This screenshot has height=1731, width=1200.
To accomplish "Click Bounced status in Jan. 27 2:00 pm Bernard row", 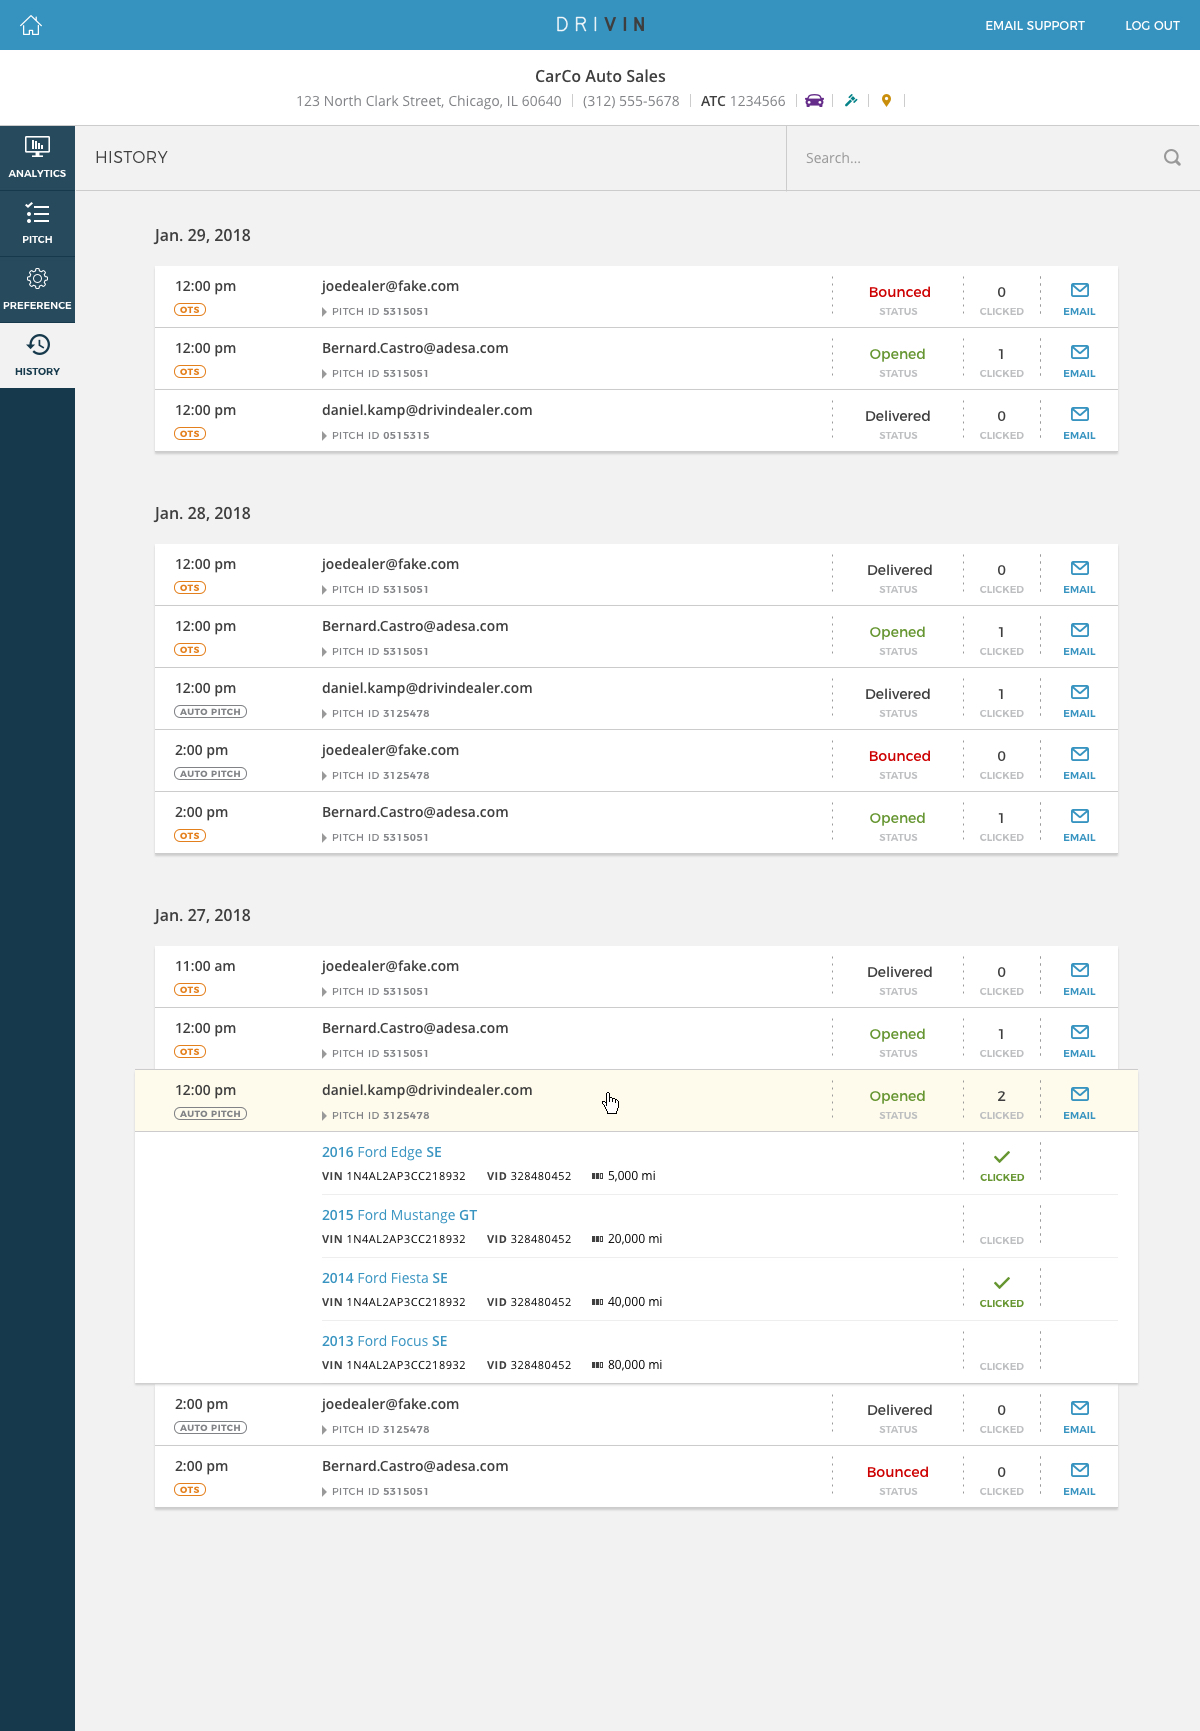I will (x=897, y=1472).
